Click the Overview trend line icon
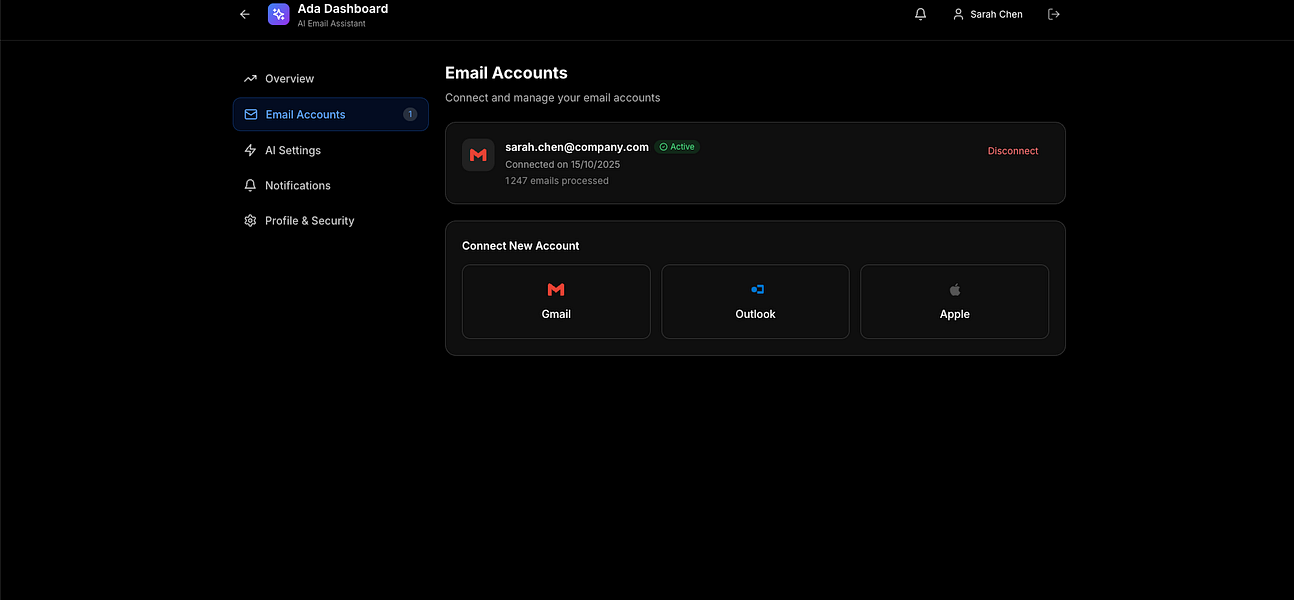1294x600 pixels. (250, 78)
